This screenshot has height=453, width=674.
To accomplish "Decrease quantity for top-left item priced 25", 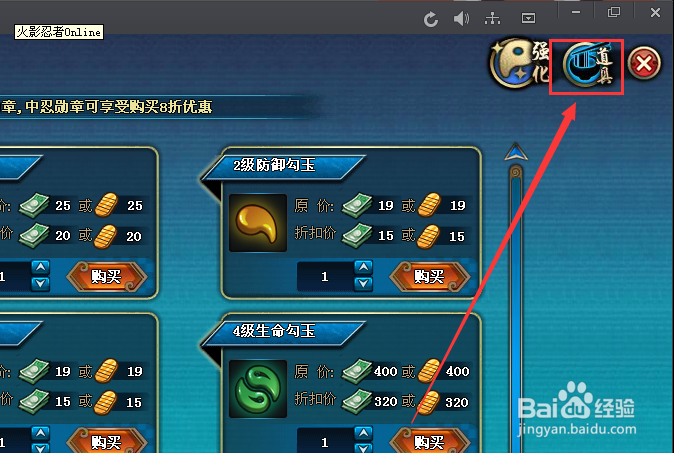I will 40,284.
